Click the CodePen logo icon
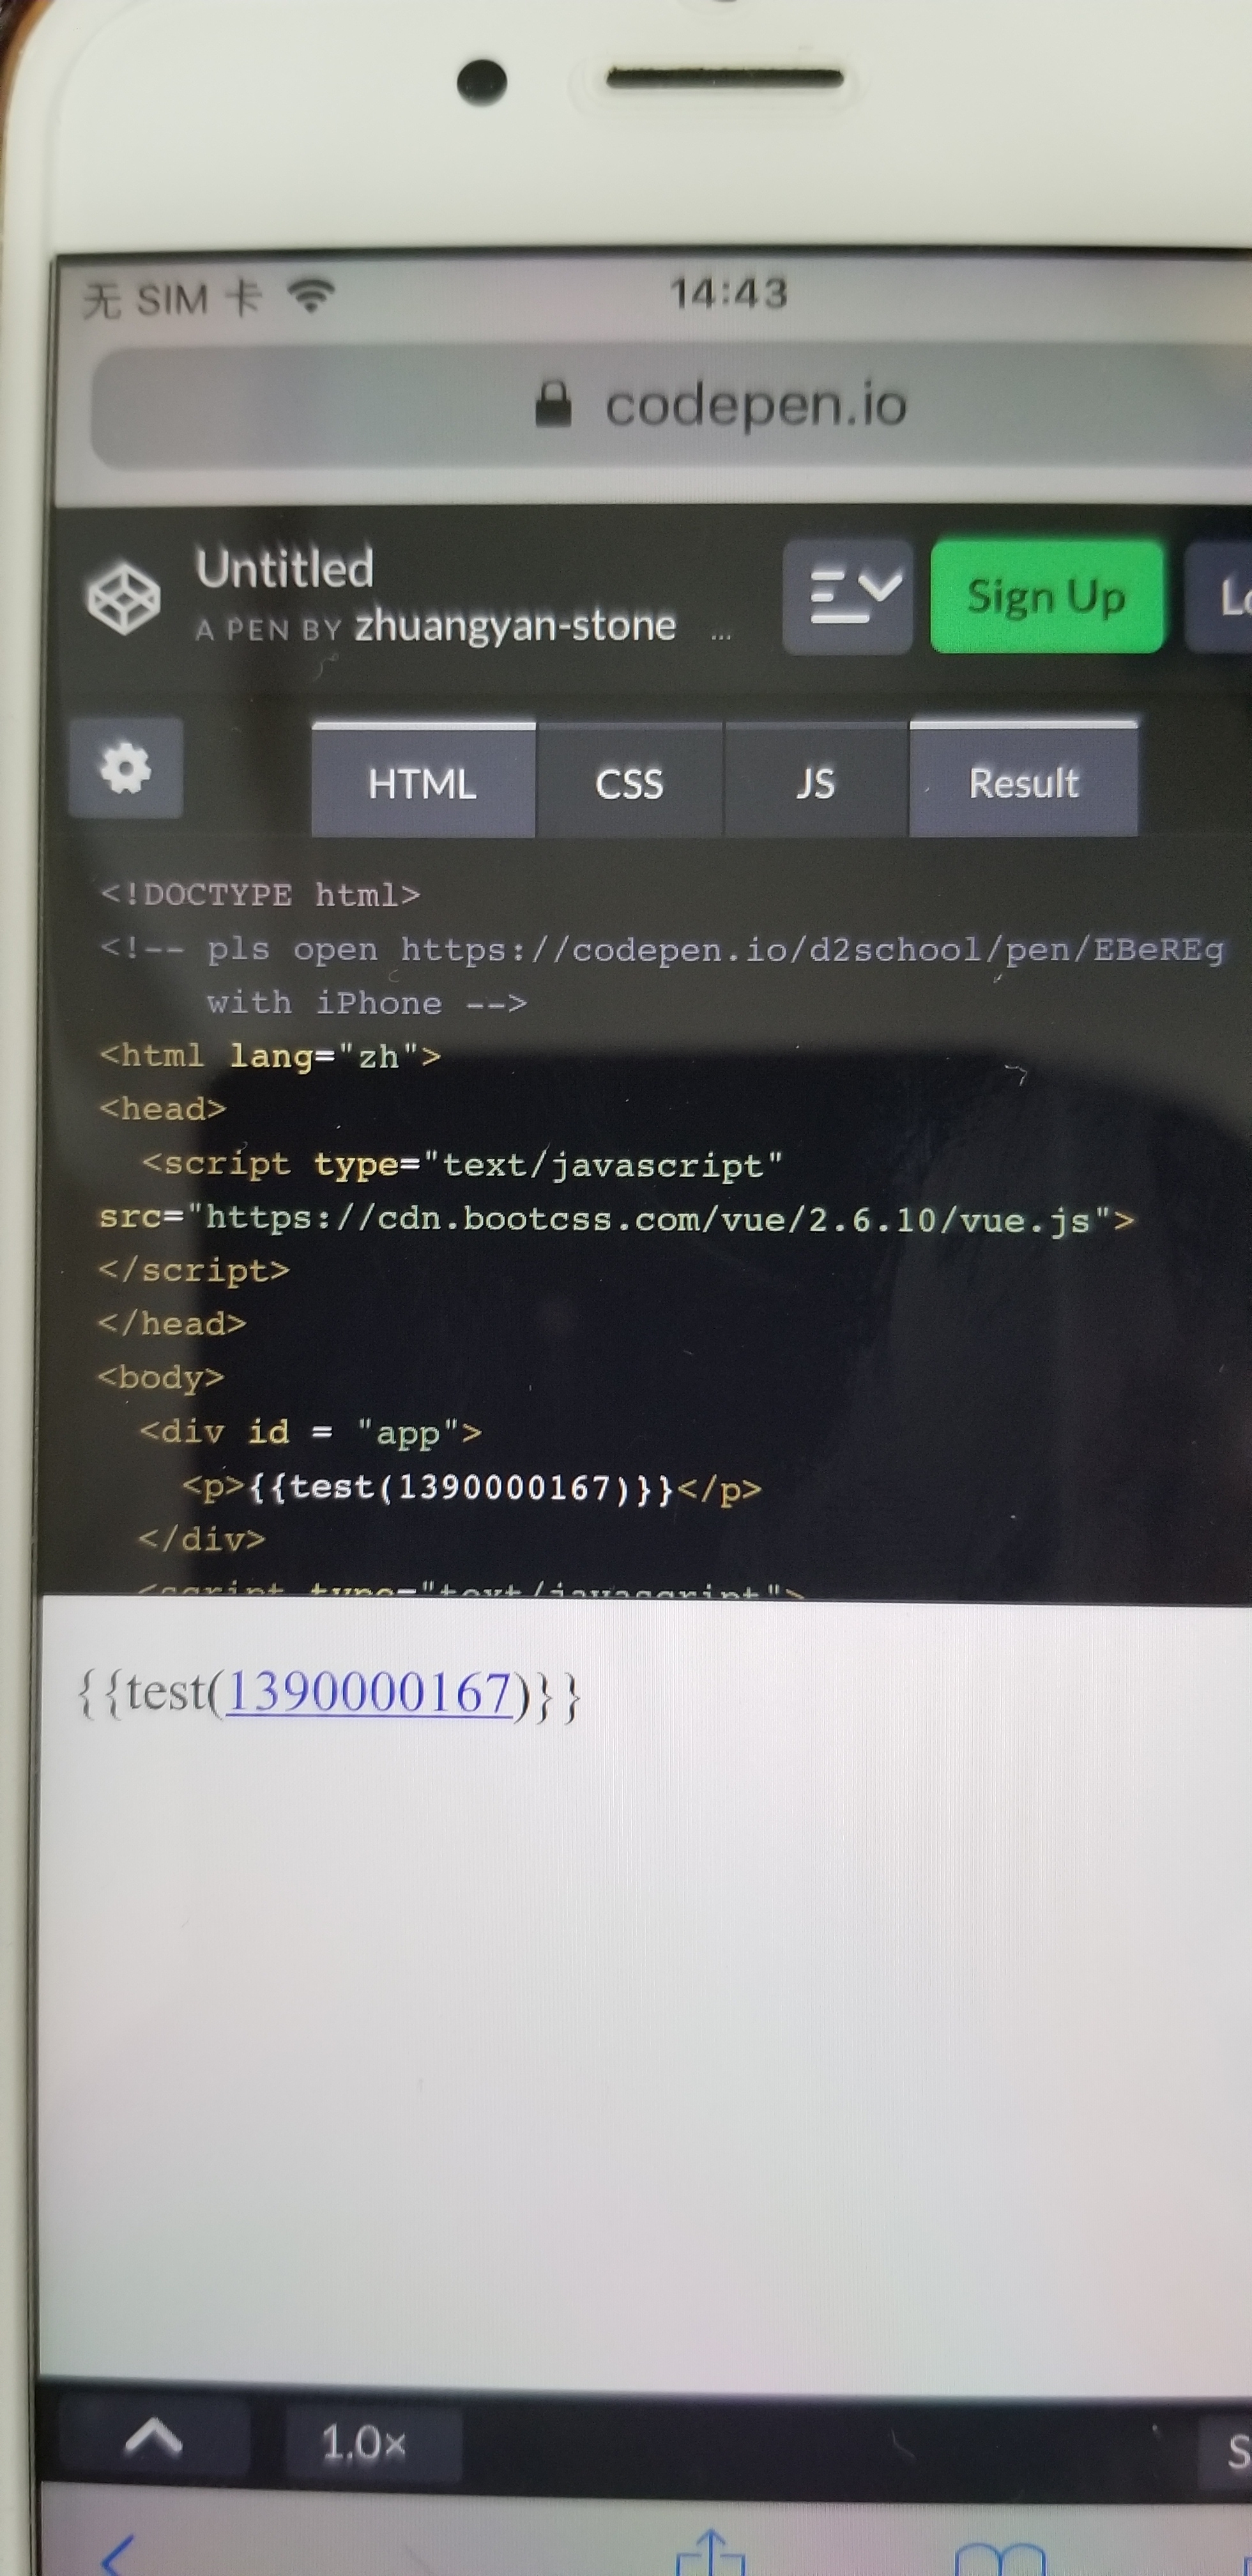Screen dimensions: 1252x2576 (x=124, y=597)
